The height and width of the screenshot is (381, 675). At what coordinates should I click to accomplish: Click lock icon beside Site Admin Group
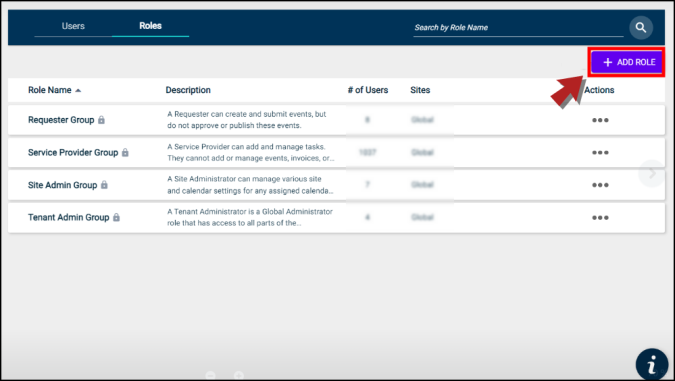click(x=104, y=185)
